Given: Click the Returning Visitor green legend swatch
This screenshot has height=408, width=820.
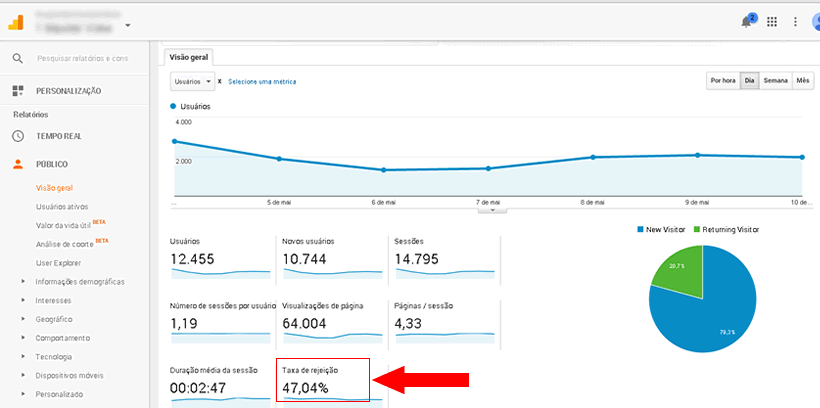Looking at the screenshot, I should 697,229.
